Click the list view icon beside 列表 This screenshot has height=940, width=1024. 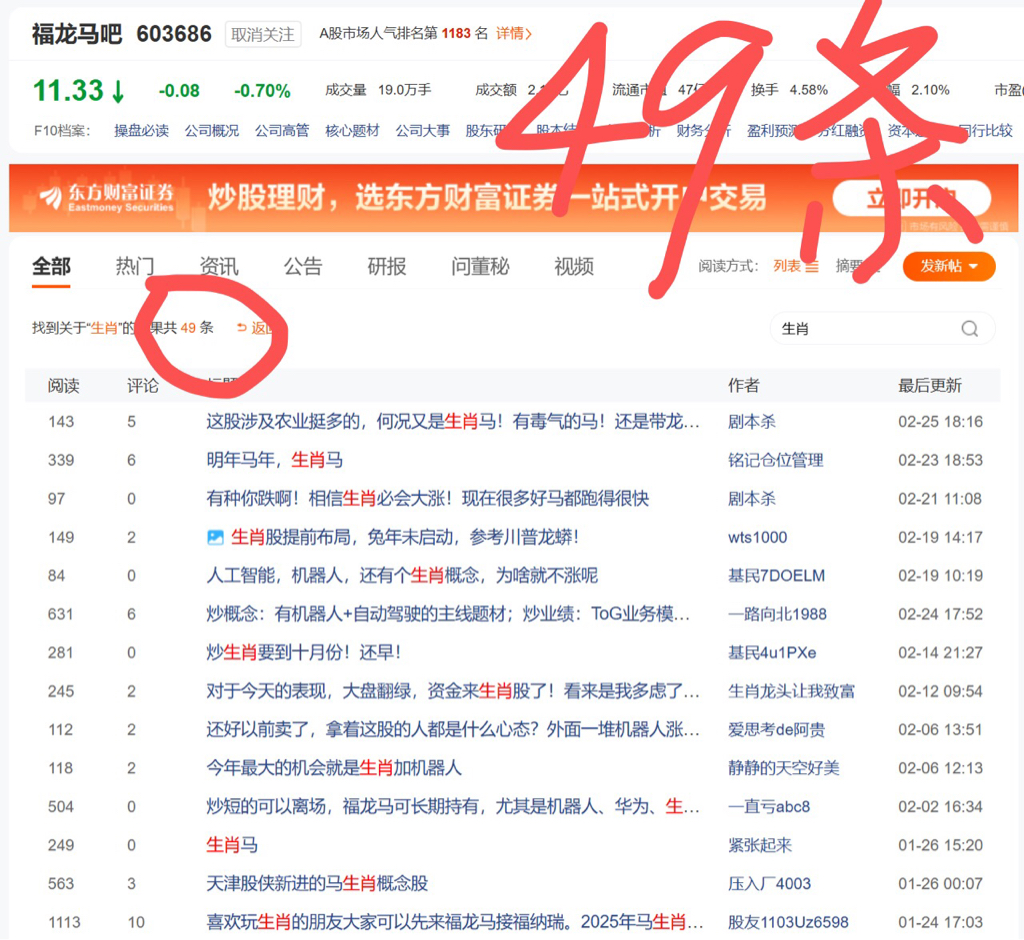tap(812, 267)
